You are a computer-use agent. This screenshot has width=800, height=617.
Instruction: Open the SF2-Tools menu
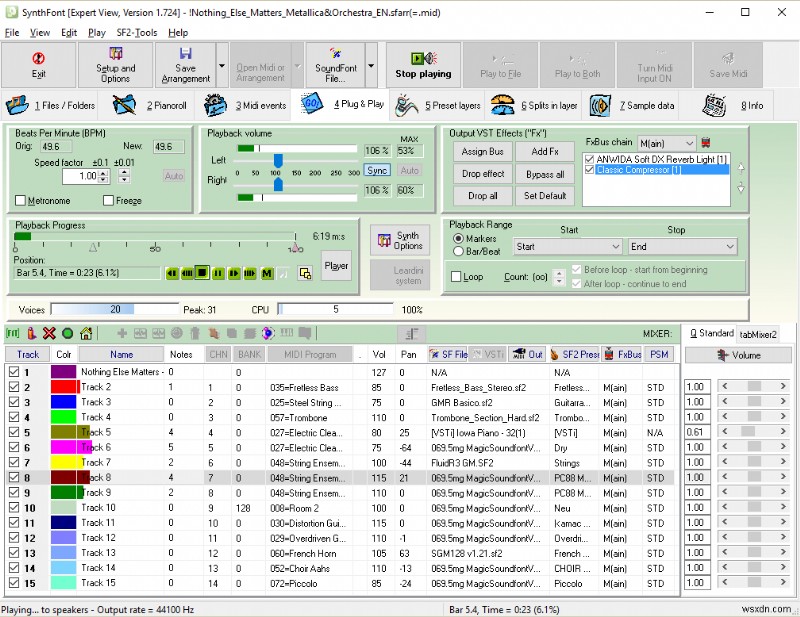134,32
